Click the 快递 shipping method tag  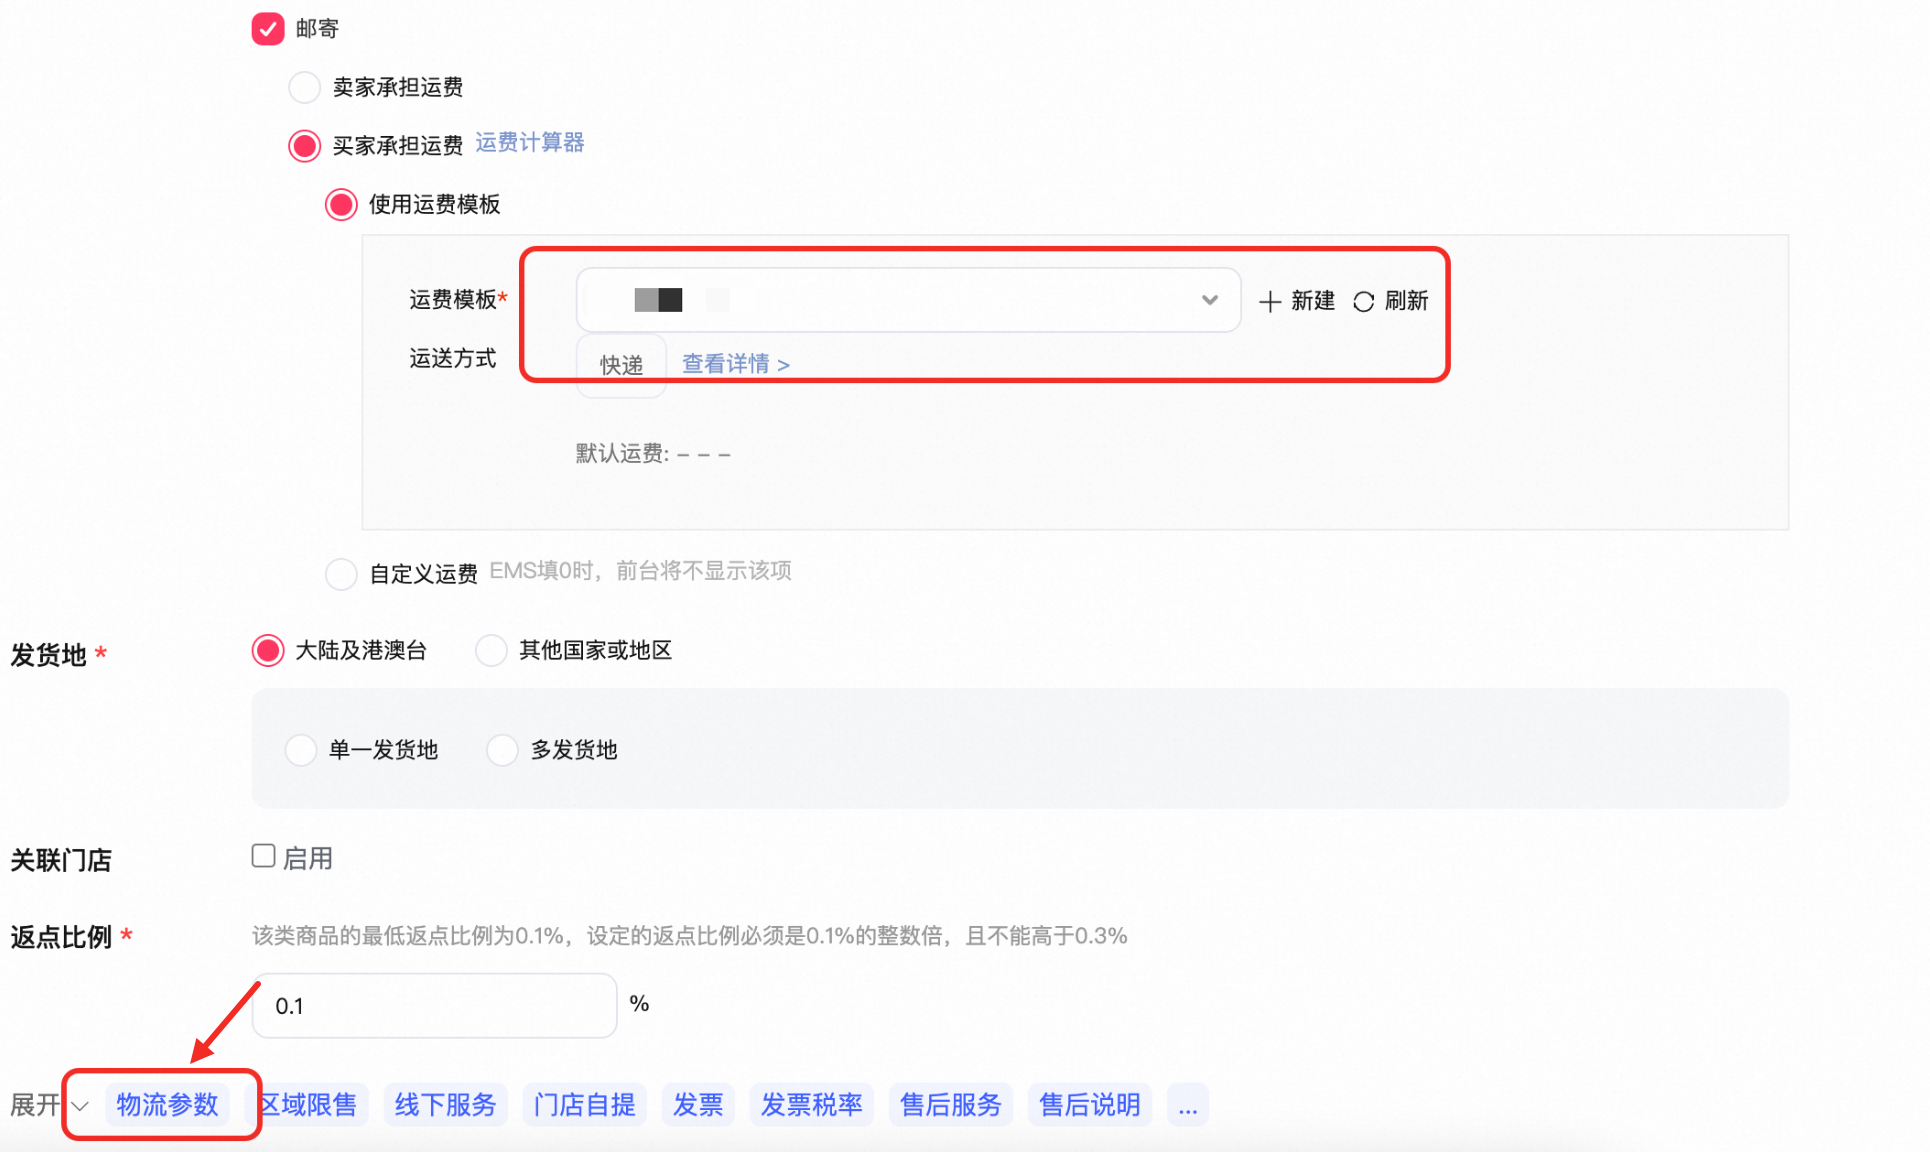[x=621, y=365]
